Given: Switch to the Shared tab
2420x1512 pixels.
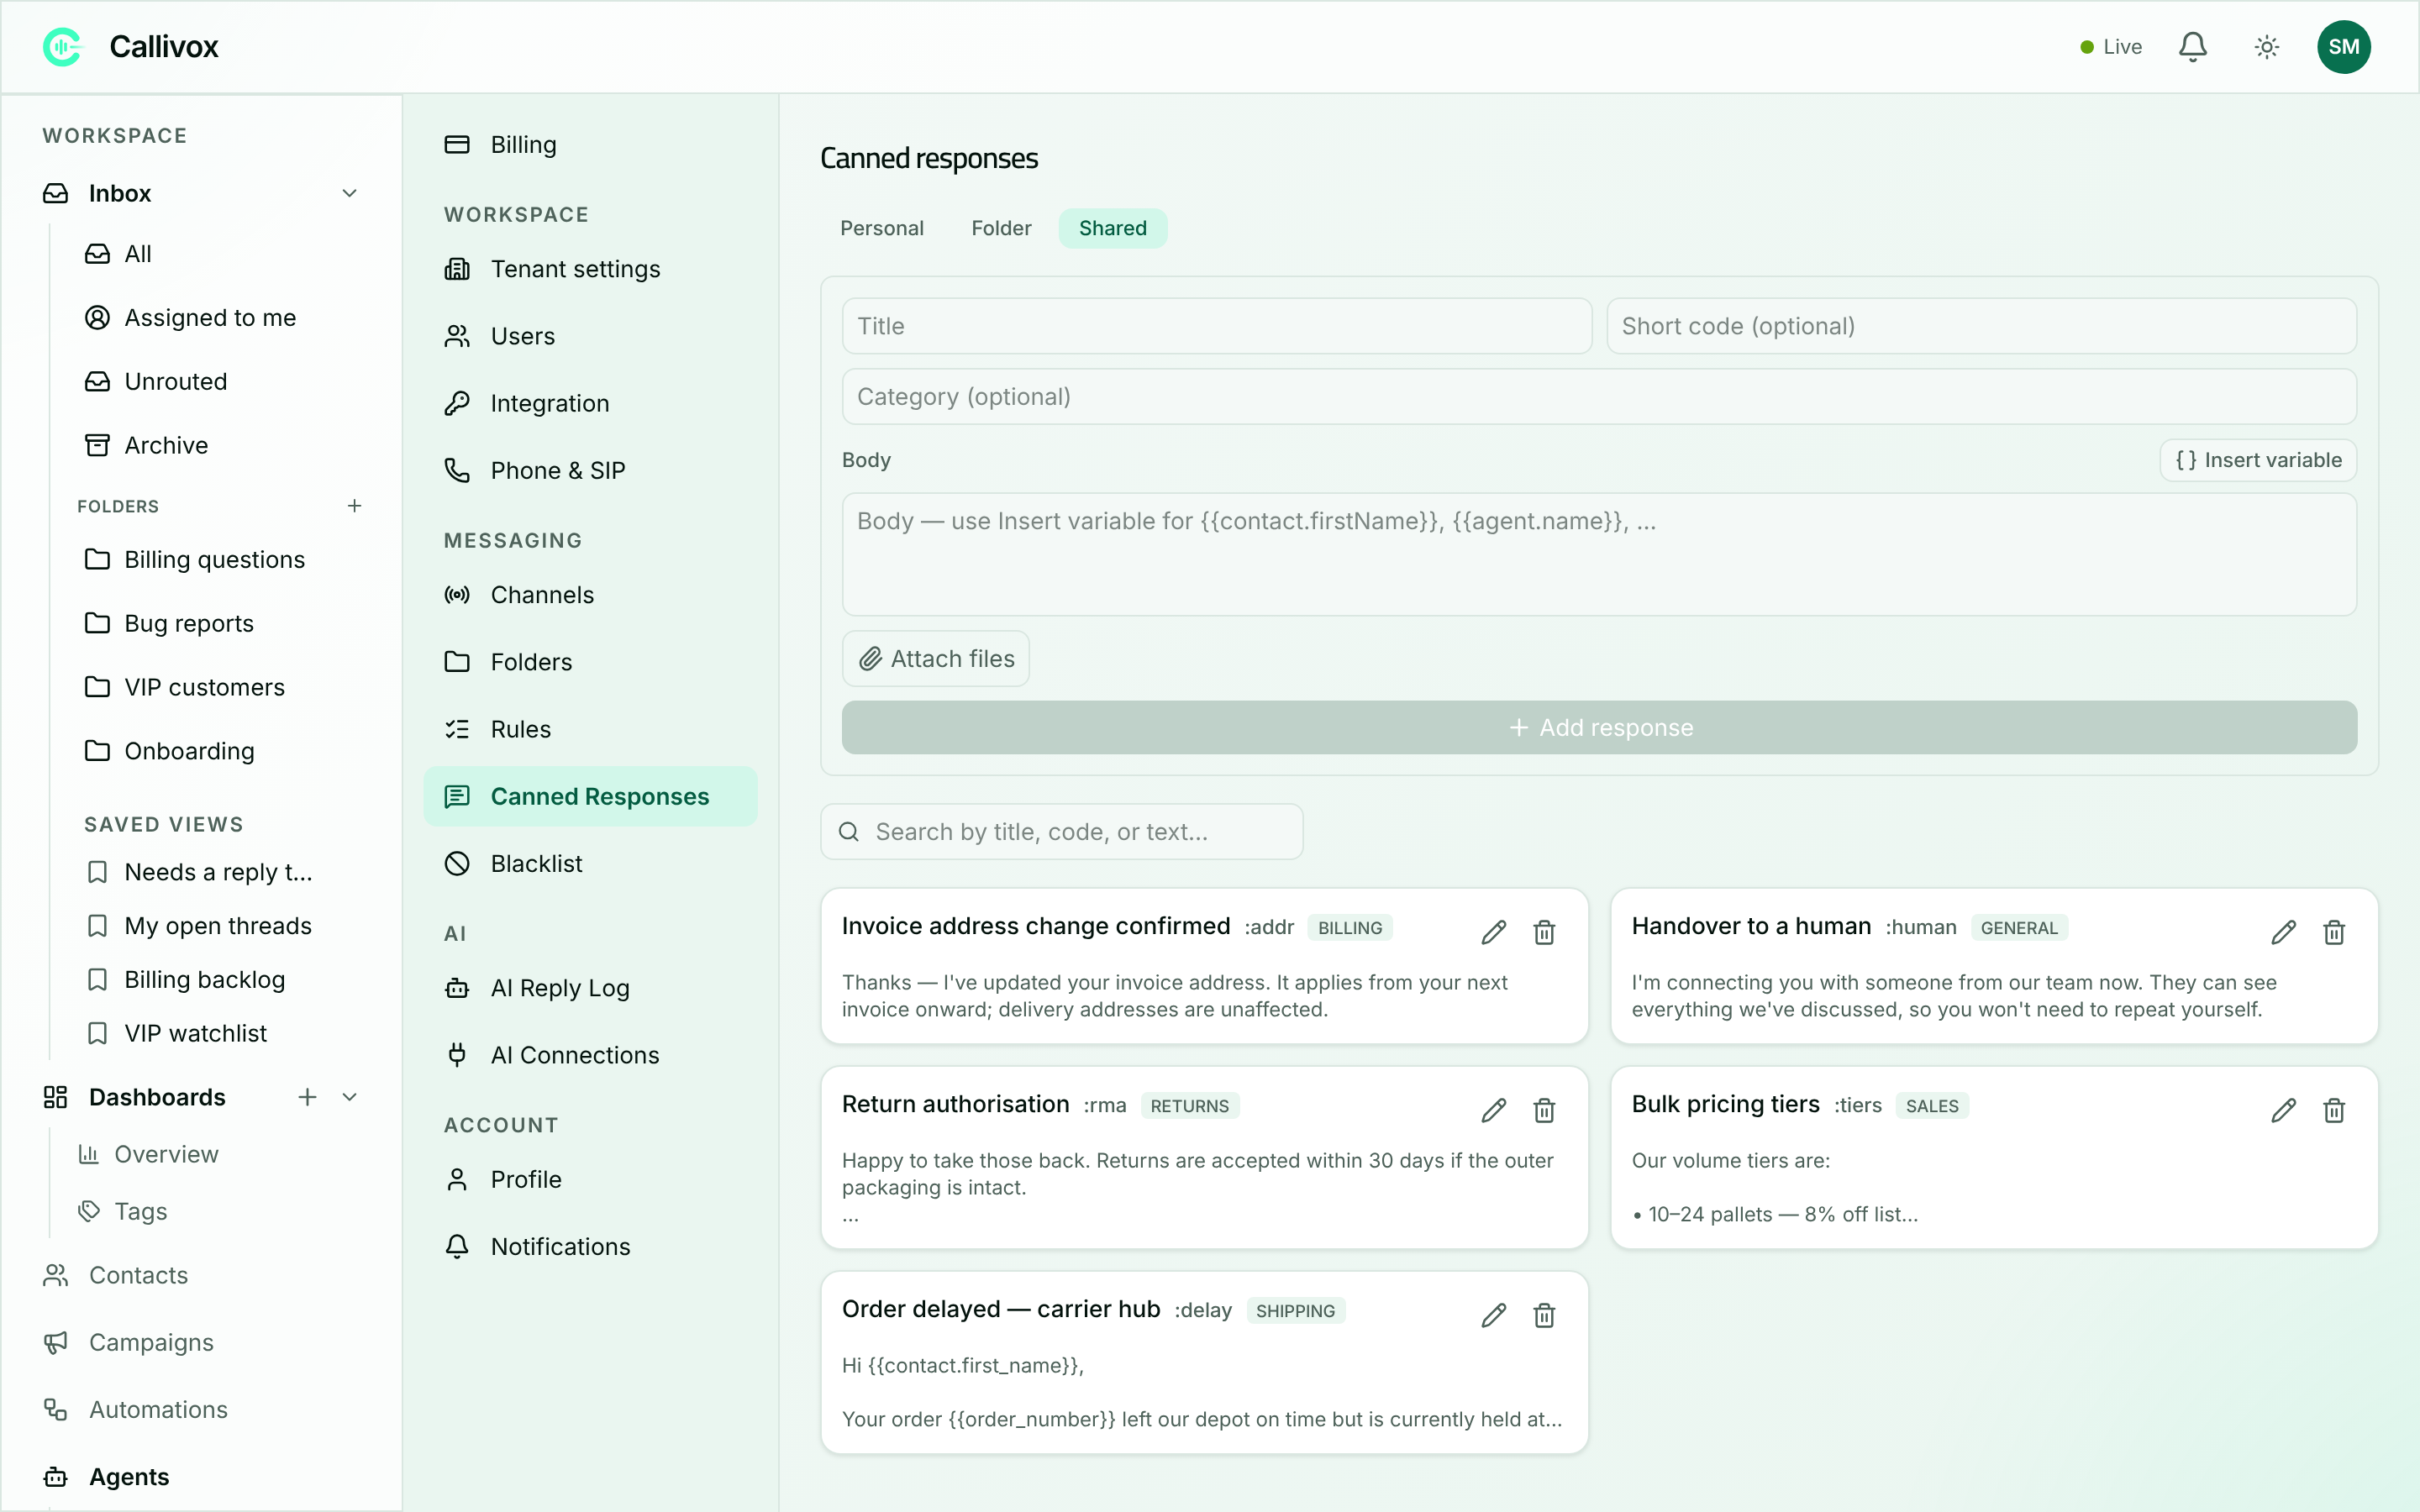Looking at the screenshot, I should (x=1112, y=228).
